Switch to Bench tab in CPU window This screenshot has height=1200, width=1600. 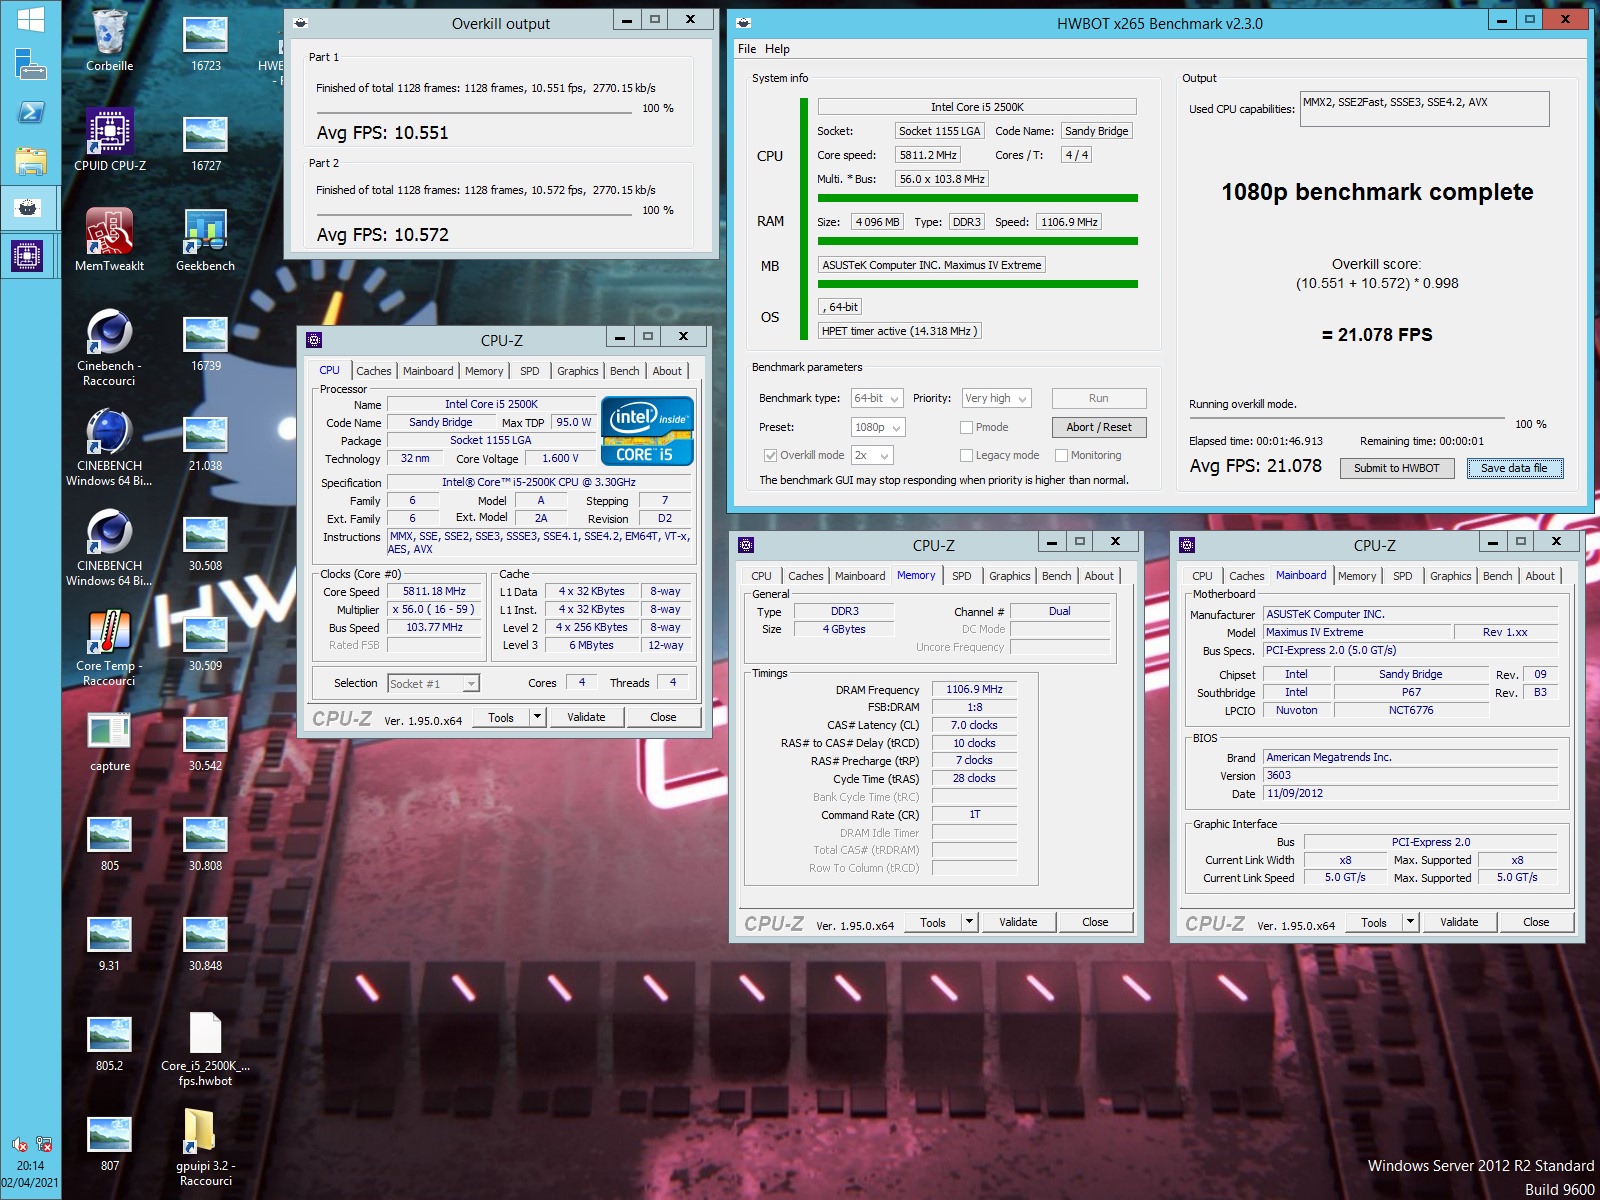624,371
